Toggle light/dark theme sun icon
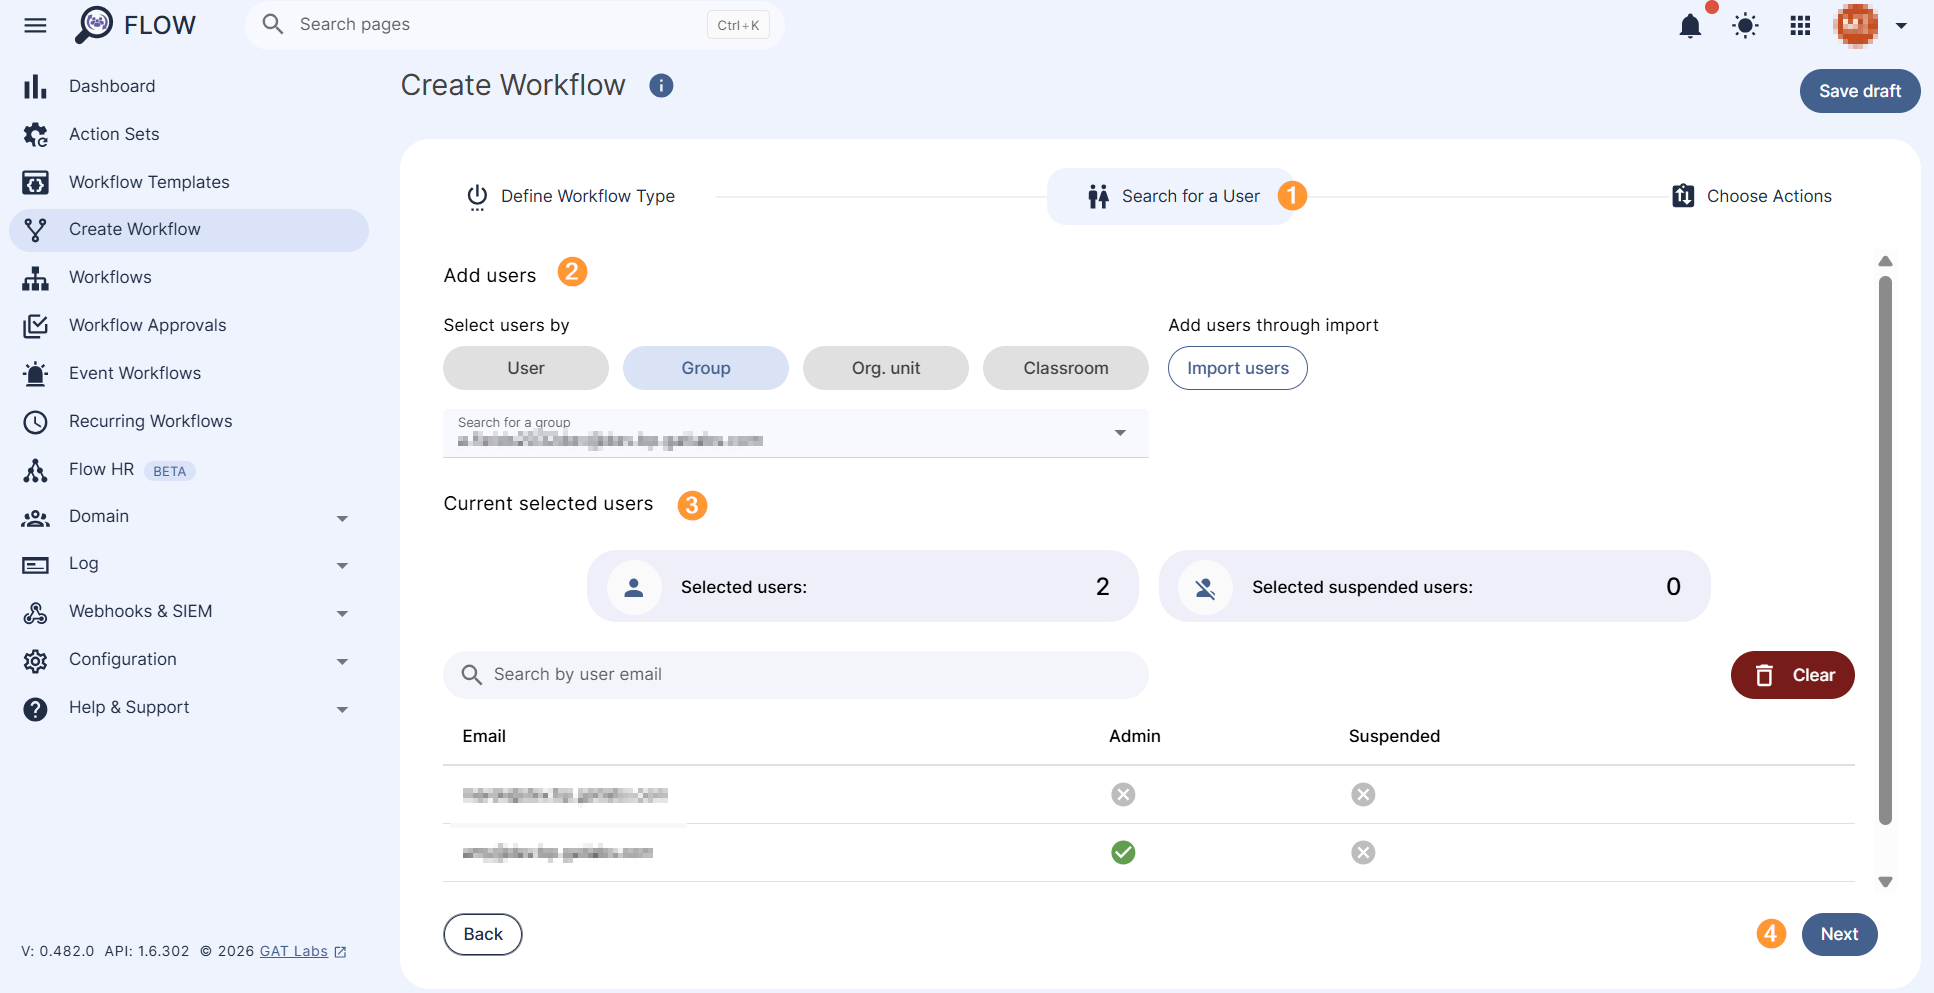The width and height of the screenshot is (1934, 993). tap(1745, 26)
